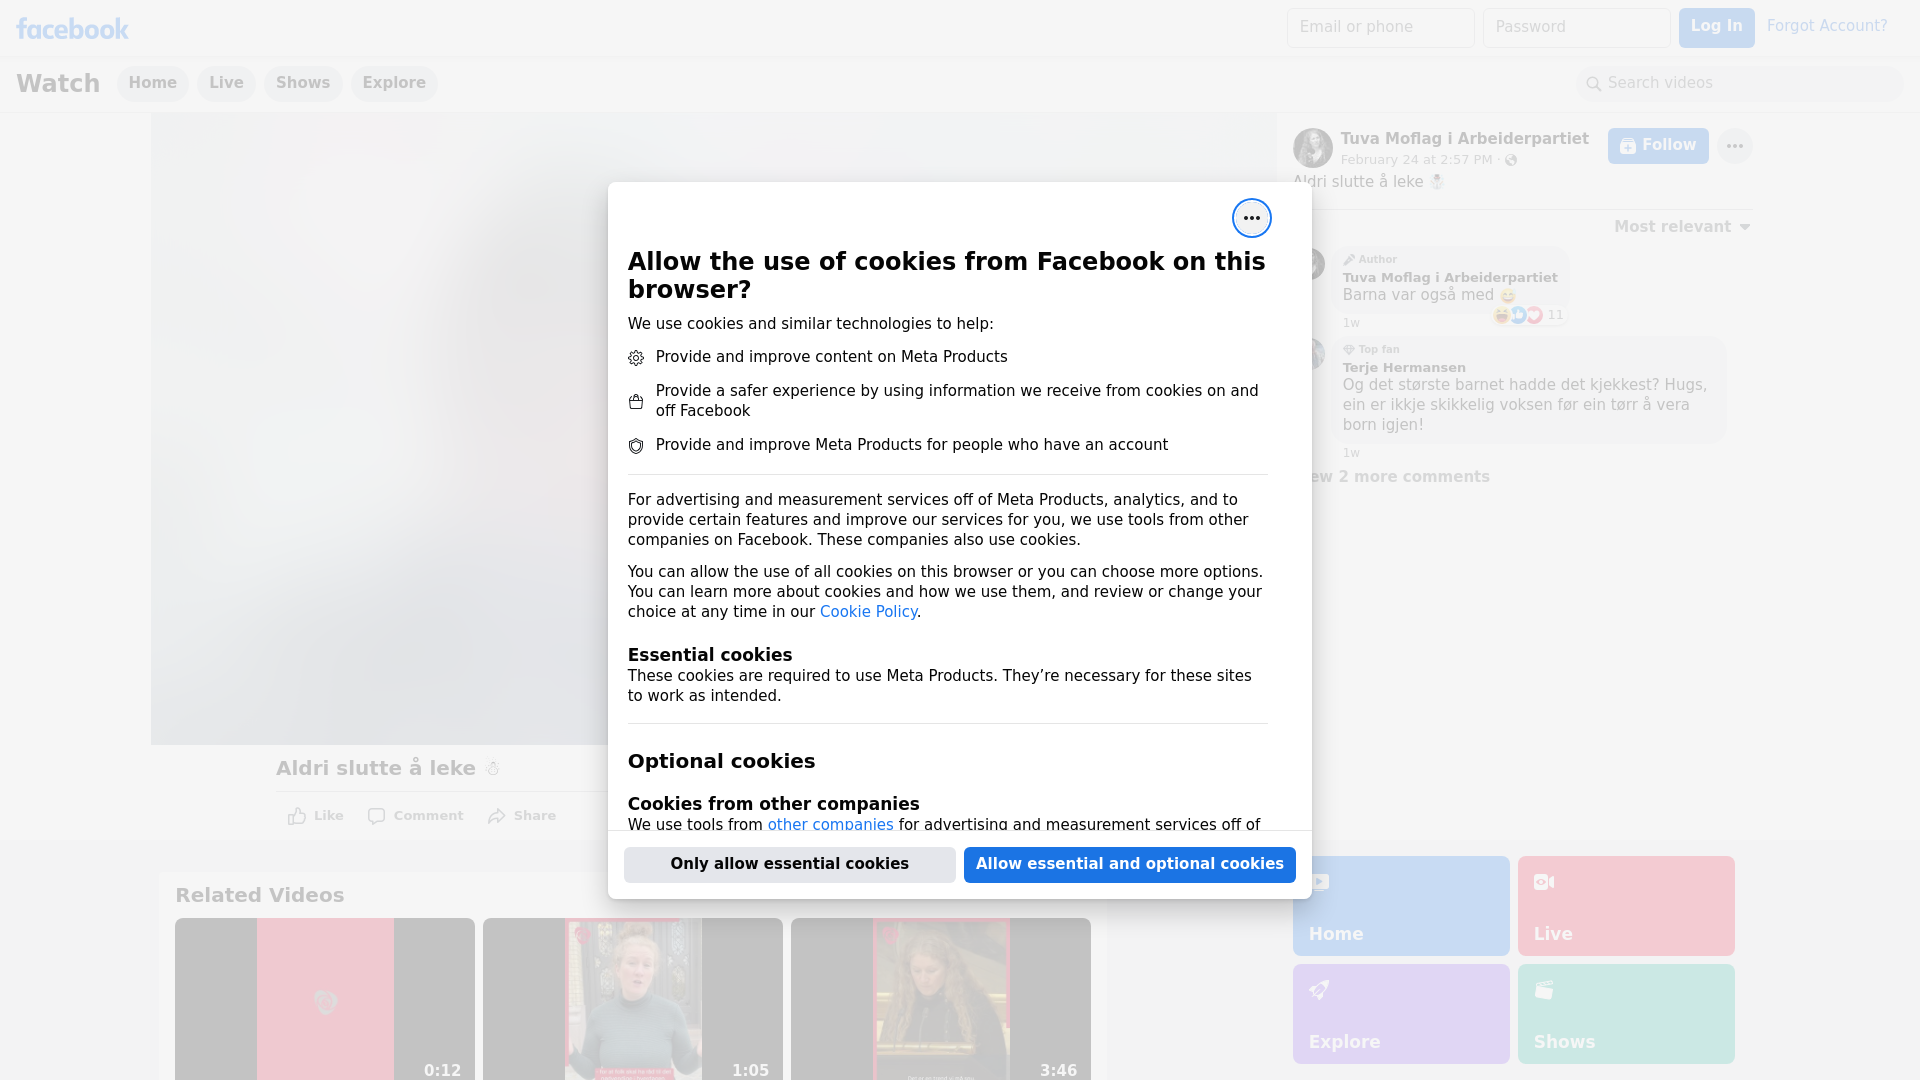This screenshot has width=1920, height=1080.
Task: Open the Terje Hermansen commenter name
Action: (1404, 368)
